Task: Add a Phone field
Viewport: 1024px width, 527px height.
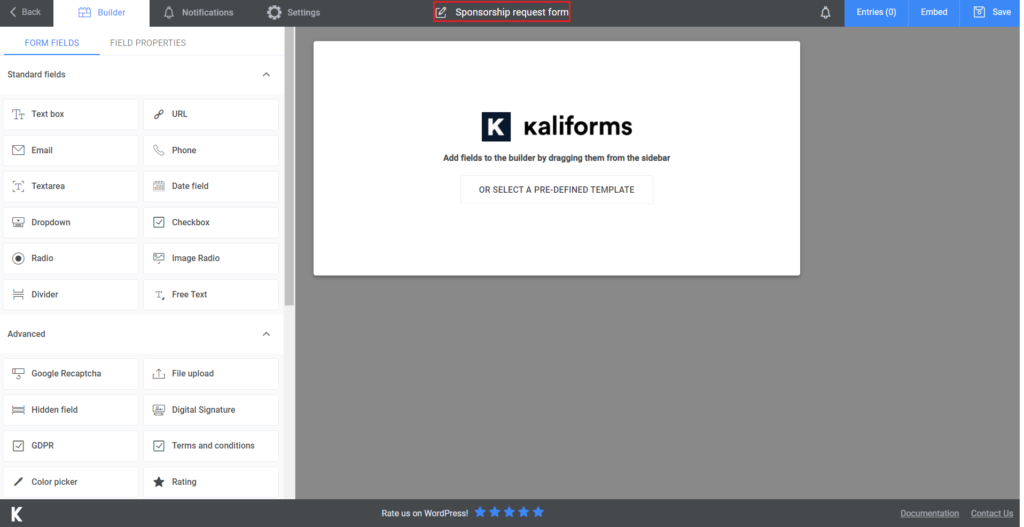Action: 211,150
